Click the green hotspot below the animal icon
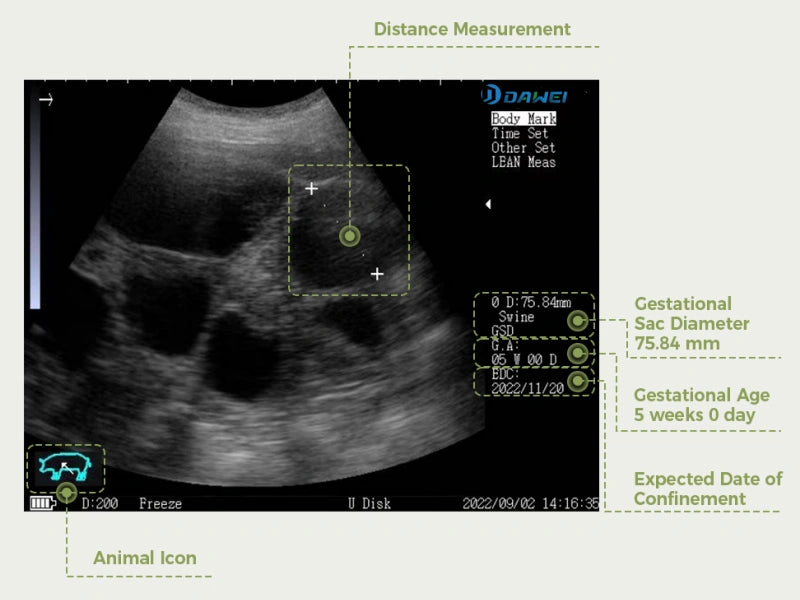 pyautogui.click(x=66, y=492)
